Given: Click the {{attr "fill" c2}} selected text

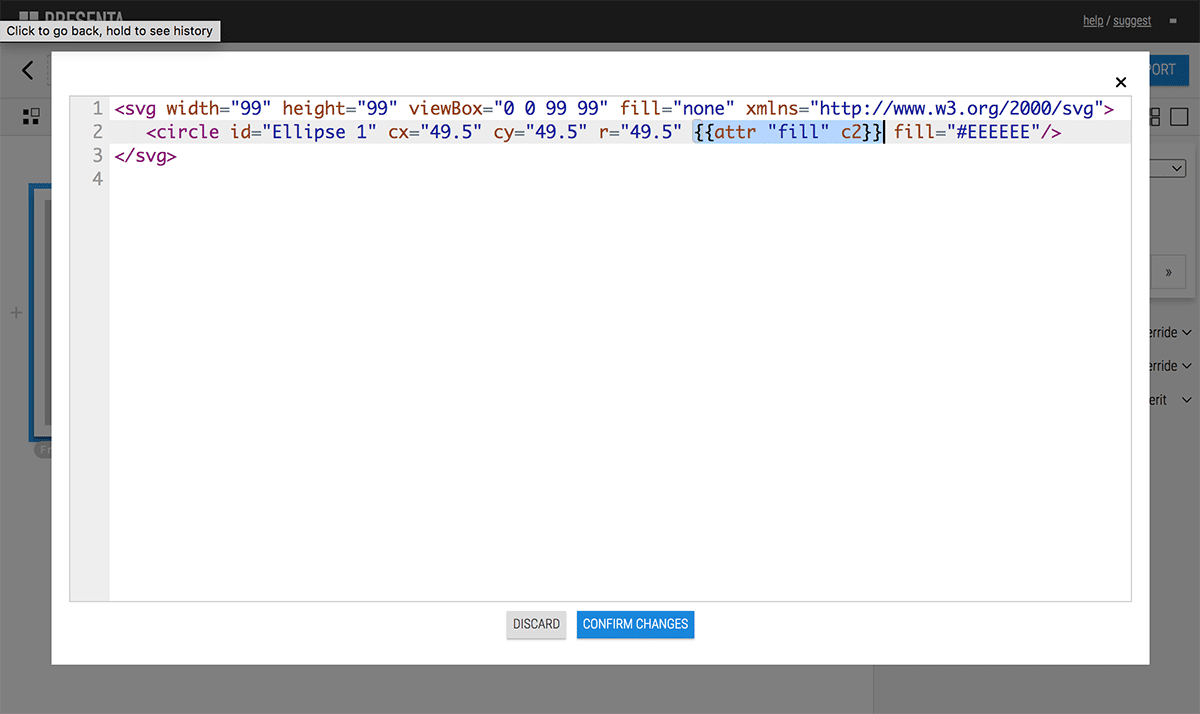Looking at the screenshot, I should tap(788, 132).
